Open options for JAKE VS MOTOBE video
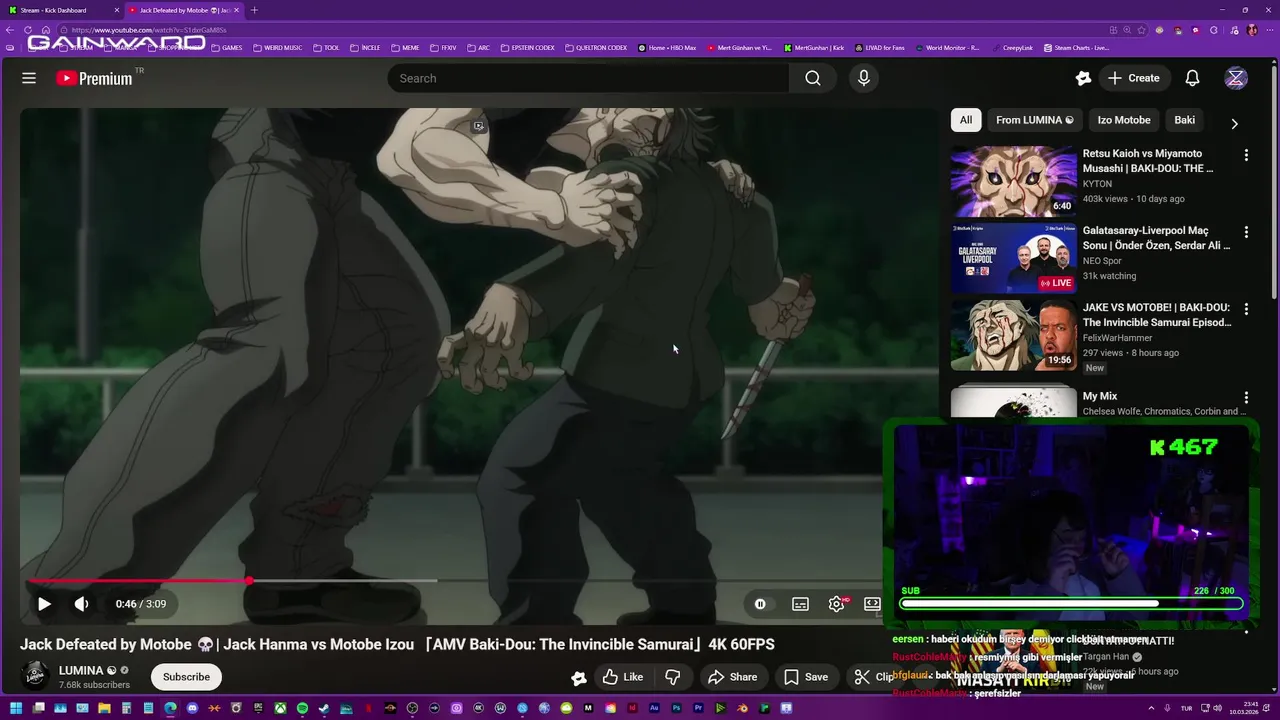The image size is (1280, 720). (x=1246, y=309)
